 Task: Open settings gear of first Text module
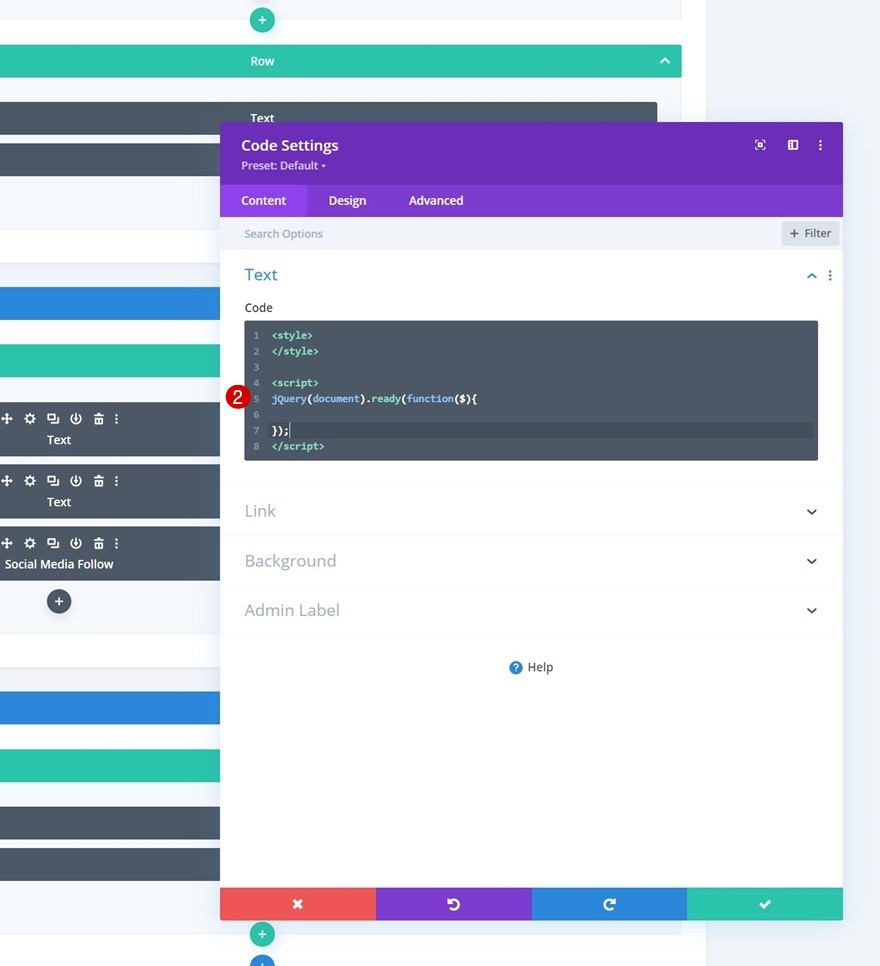[x=30, y=419]
